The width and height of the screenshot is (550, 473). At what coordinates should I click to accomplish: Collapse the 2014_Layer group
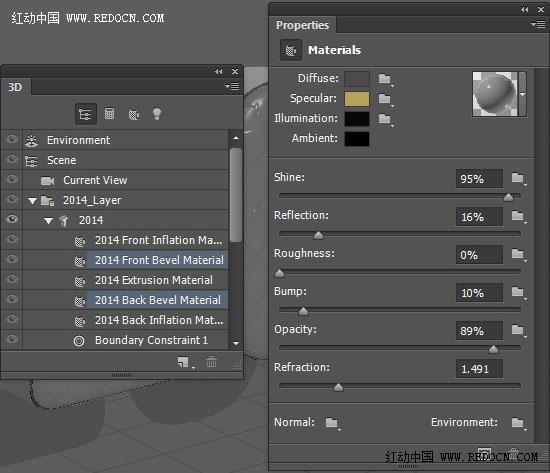pos(33,201)
